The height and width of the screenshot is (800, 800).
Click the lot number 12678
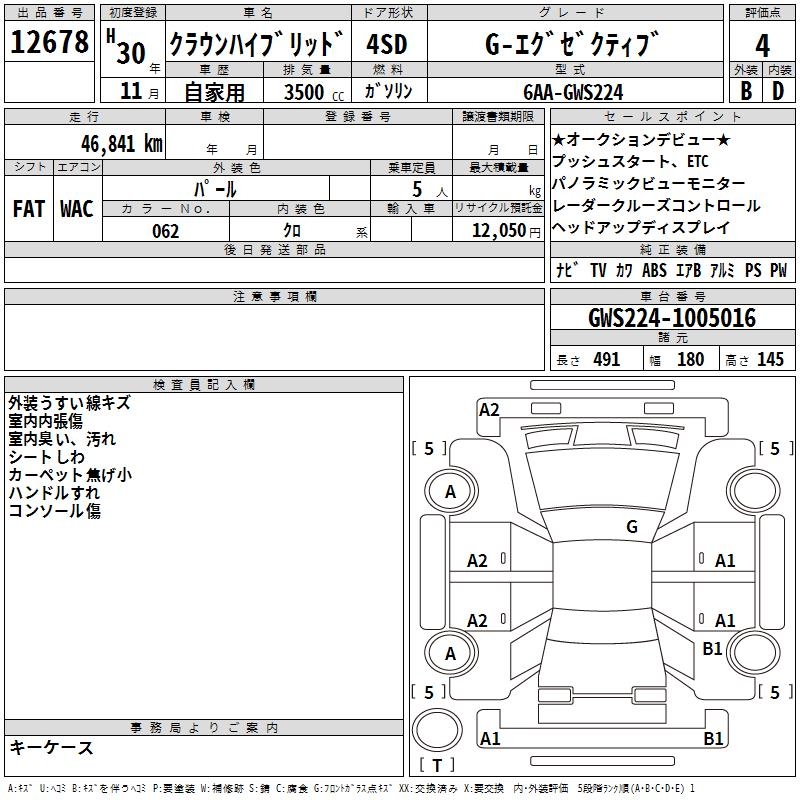(50, 43)
